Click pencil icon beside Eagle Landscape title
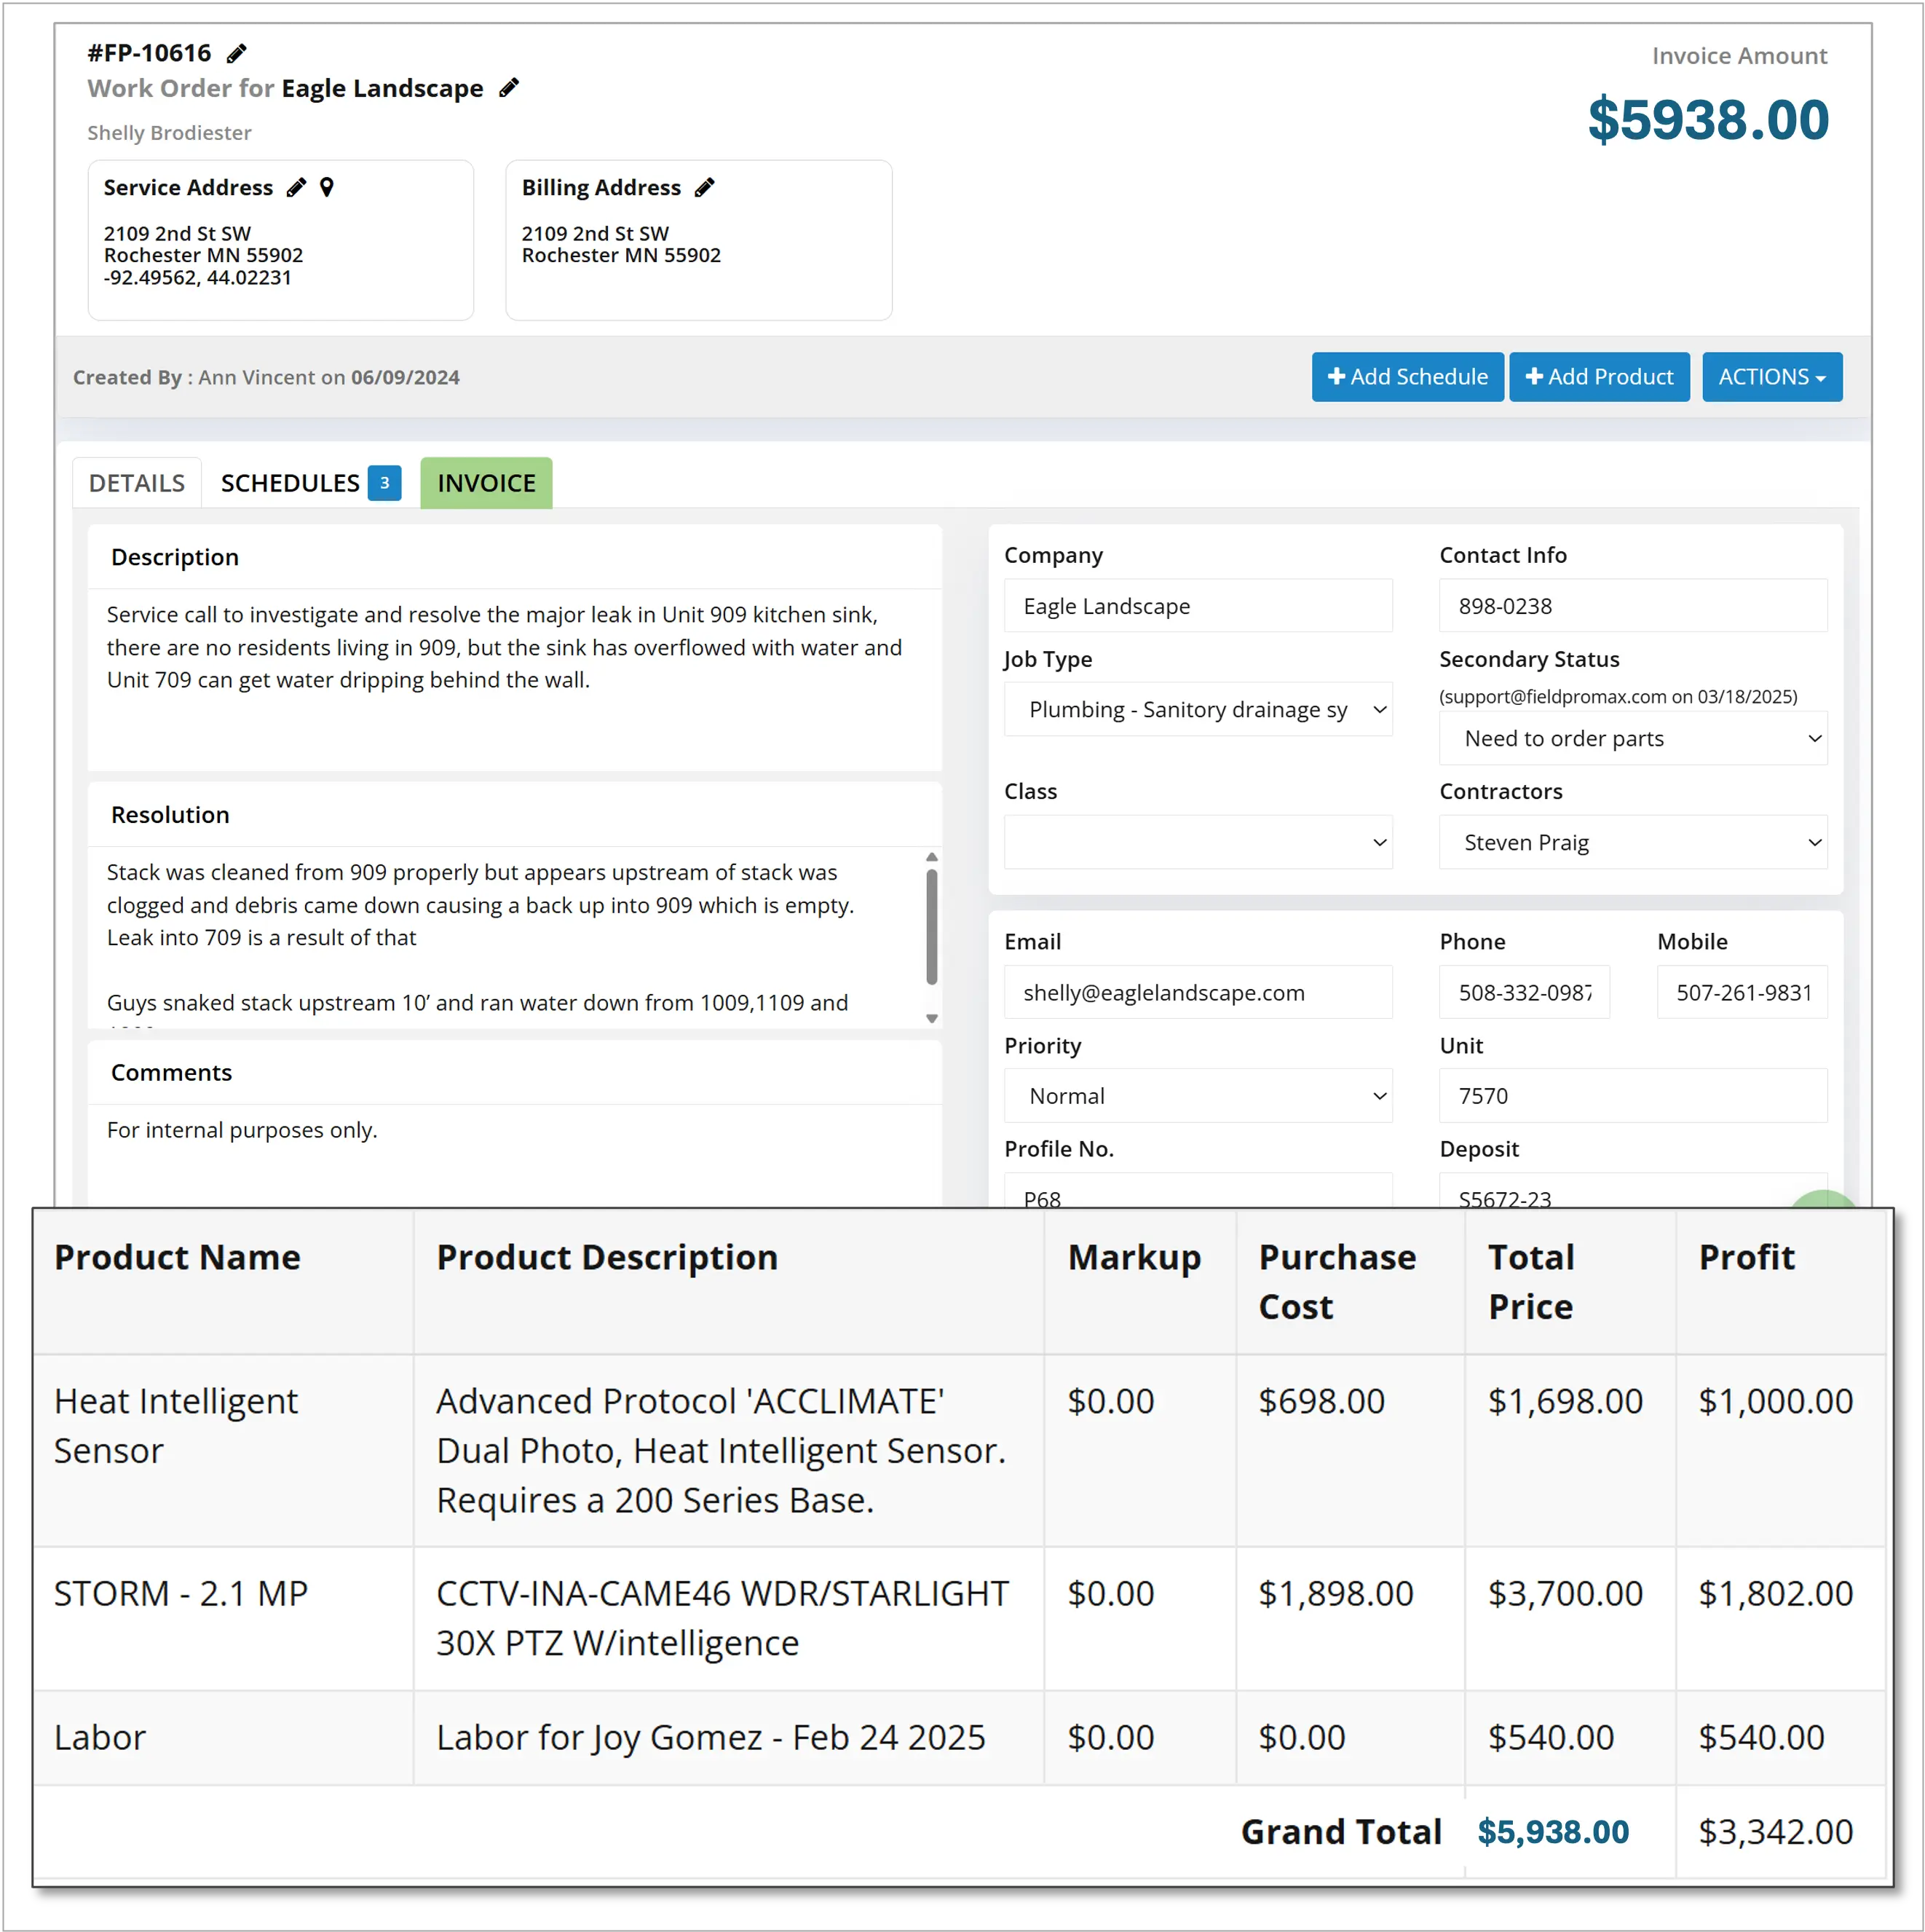This screenshot has width=1925, height=1932. point(509,88)
